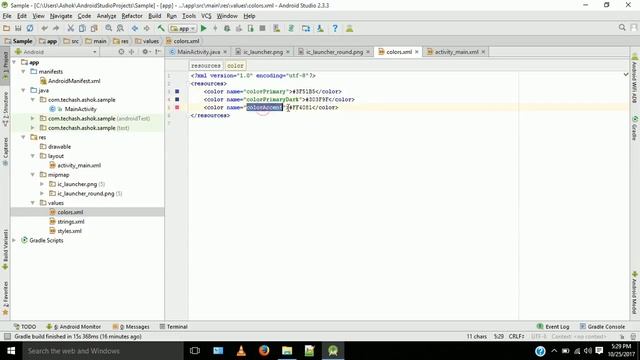This screenshot has width=640, height=360.
Task: Click the taskbar search box
Action: tap(103, 351)
